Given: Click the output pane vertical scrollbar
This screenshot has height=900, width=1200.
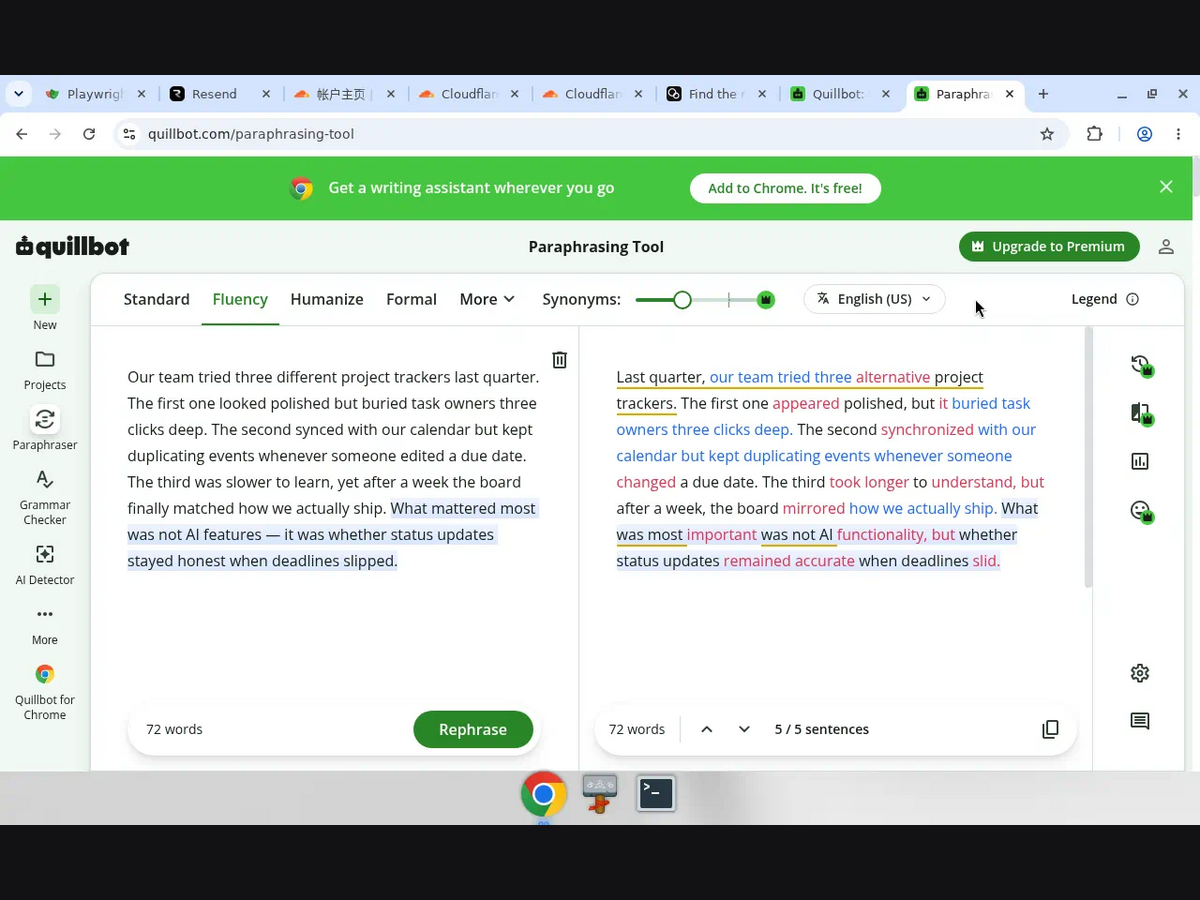Looking at the screenshot, I should (1088, 456).
